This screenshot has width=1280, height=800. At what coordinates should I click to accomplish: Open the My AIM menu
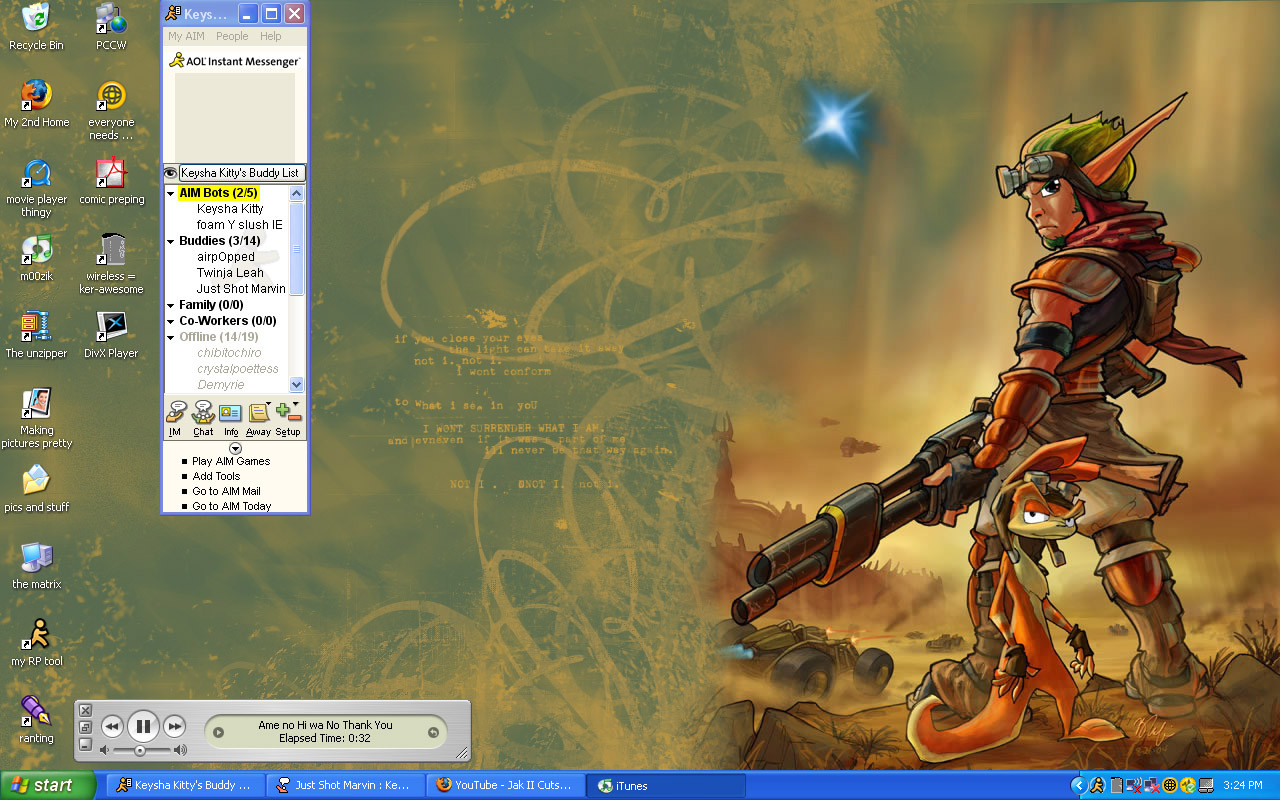(186, 36)
